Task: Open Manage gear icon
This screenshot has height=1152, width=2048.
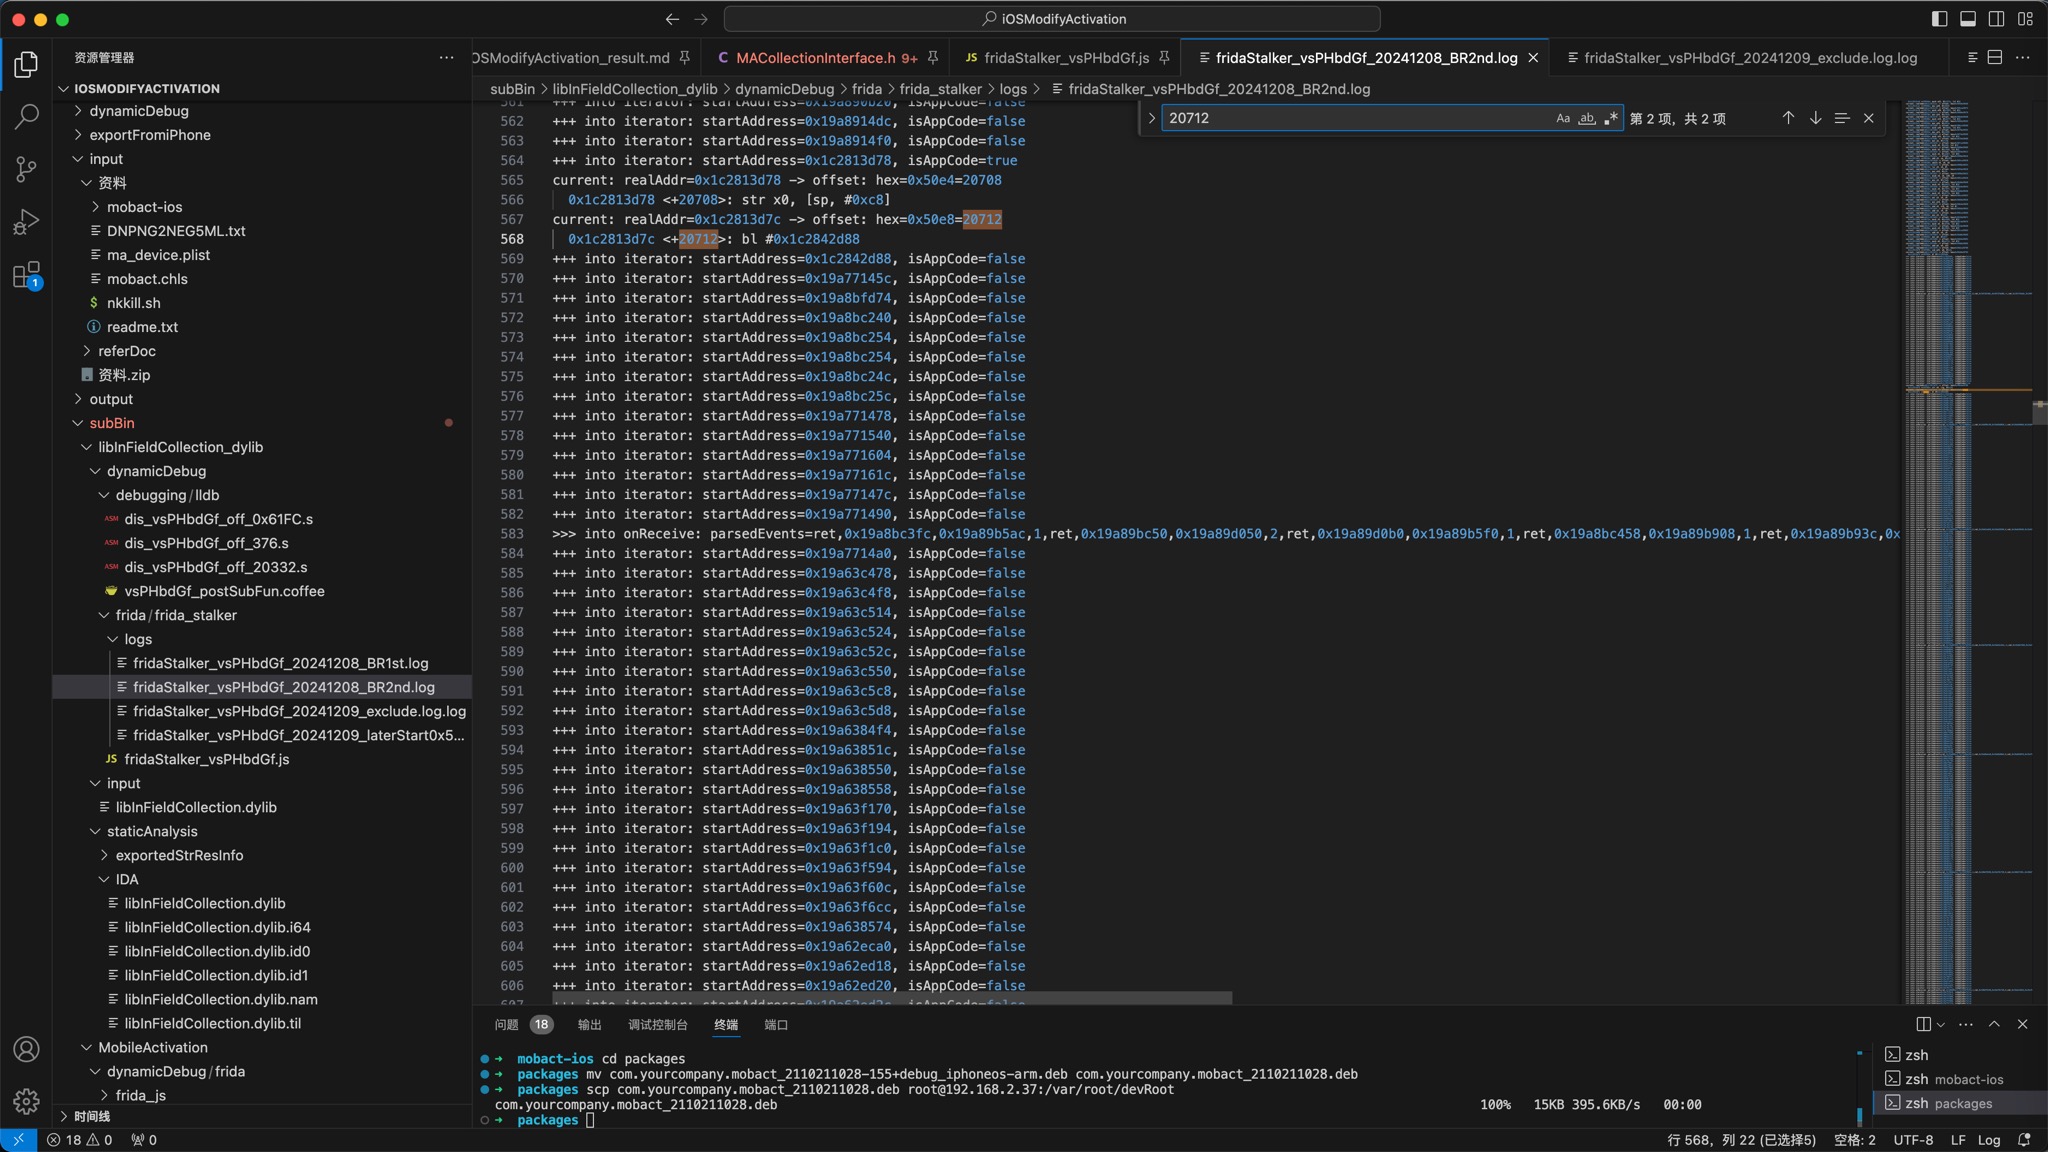Action: 26,1101
